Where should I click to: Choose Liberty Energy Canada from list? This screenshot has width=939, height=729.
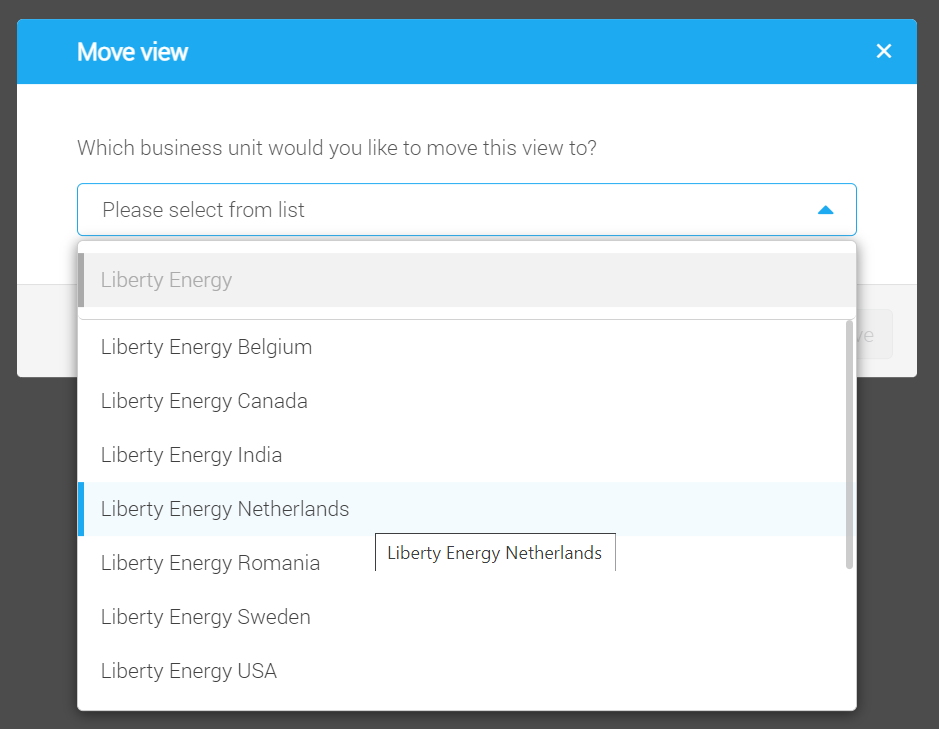click(x=462, y=401)
